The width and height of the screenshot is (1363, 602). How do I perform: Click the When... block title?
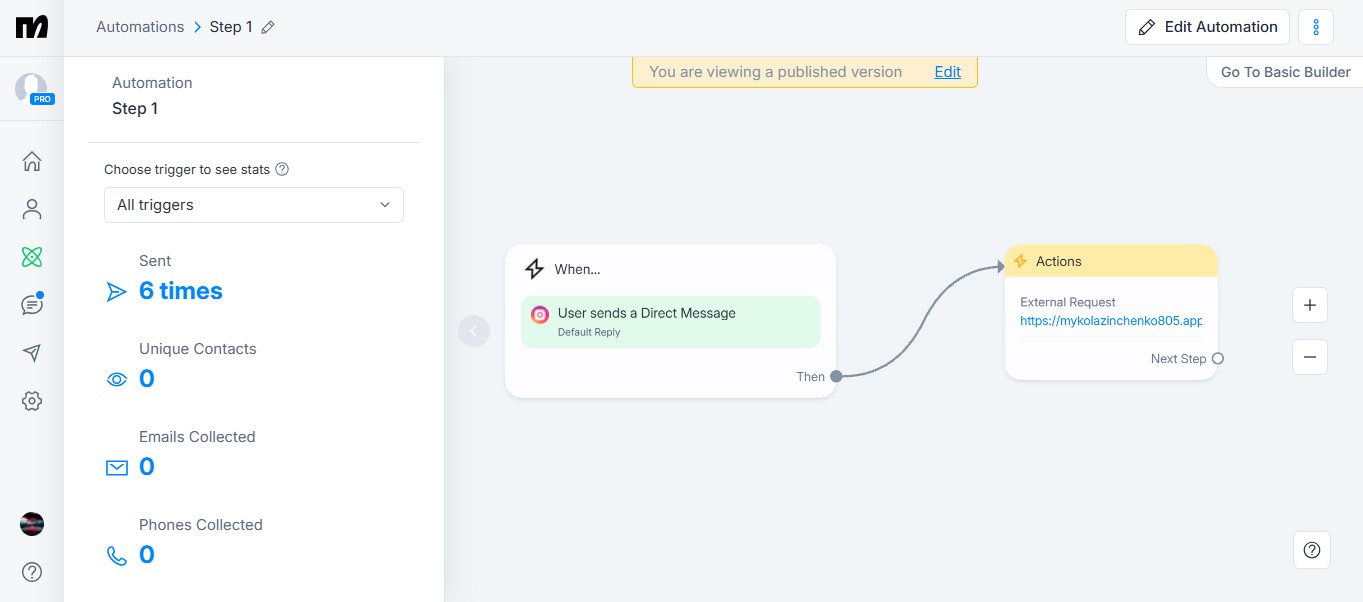tap(577, 269)
